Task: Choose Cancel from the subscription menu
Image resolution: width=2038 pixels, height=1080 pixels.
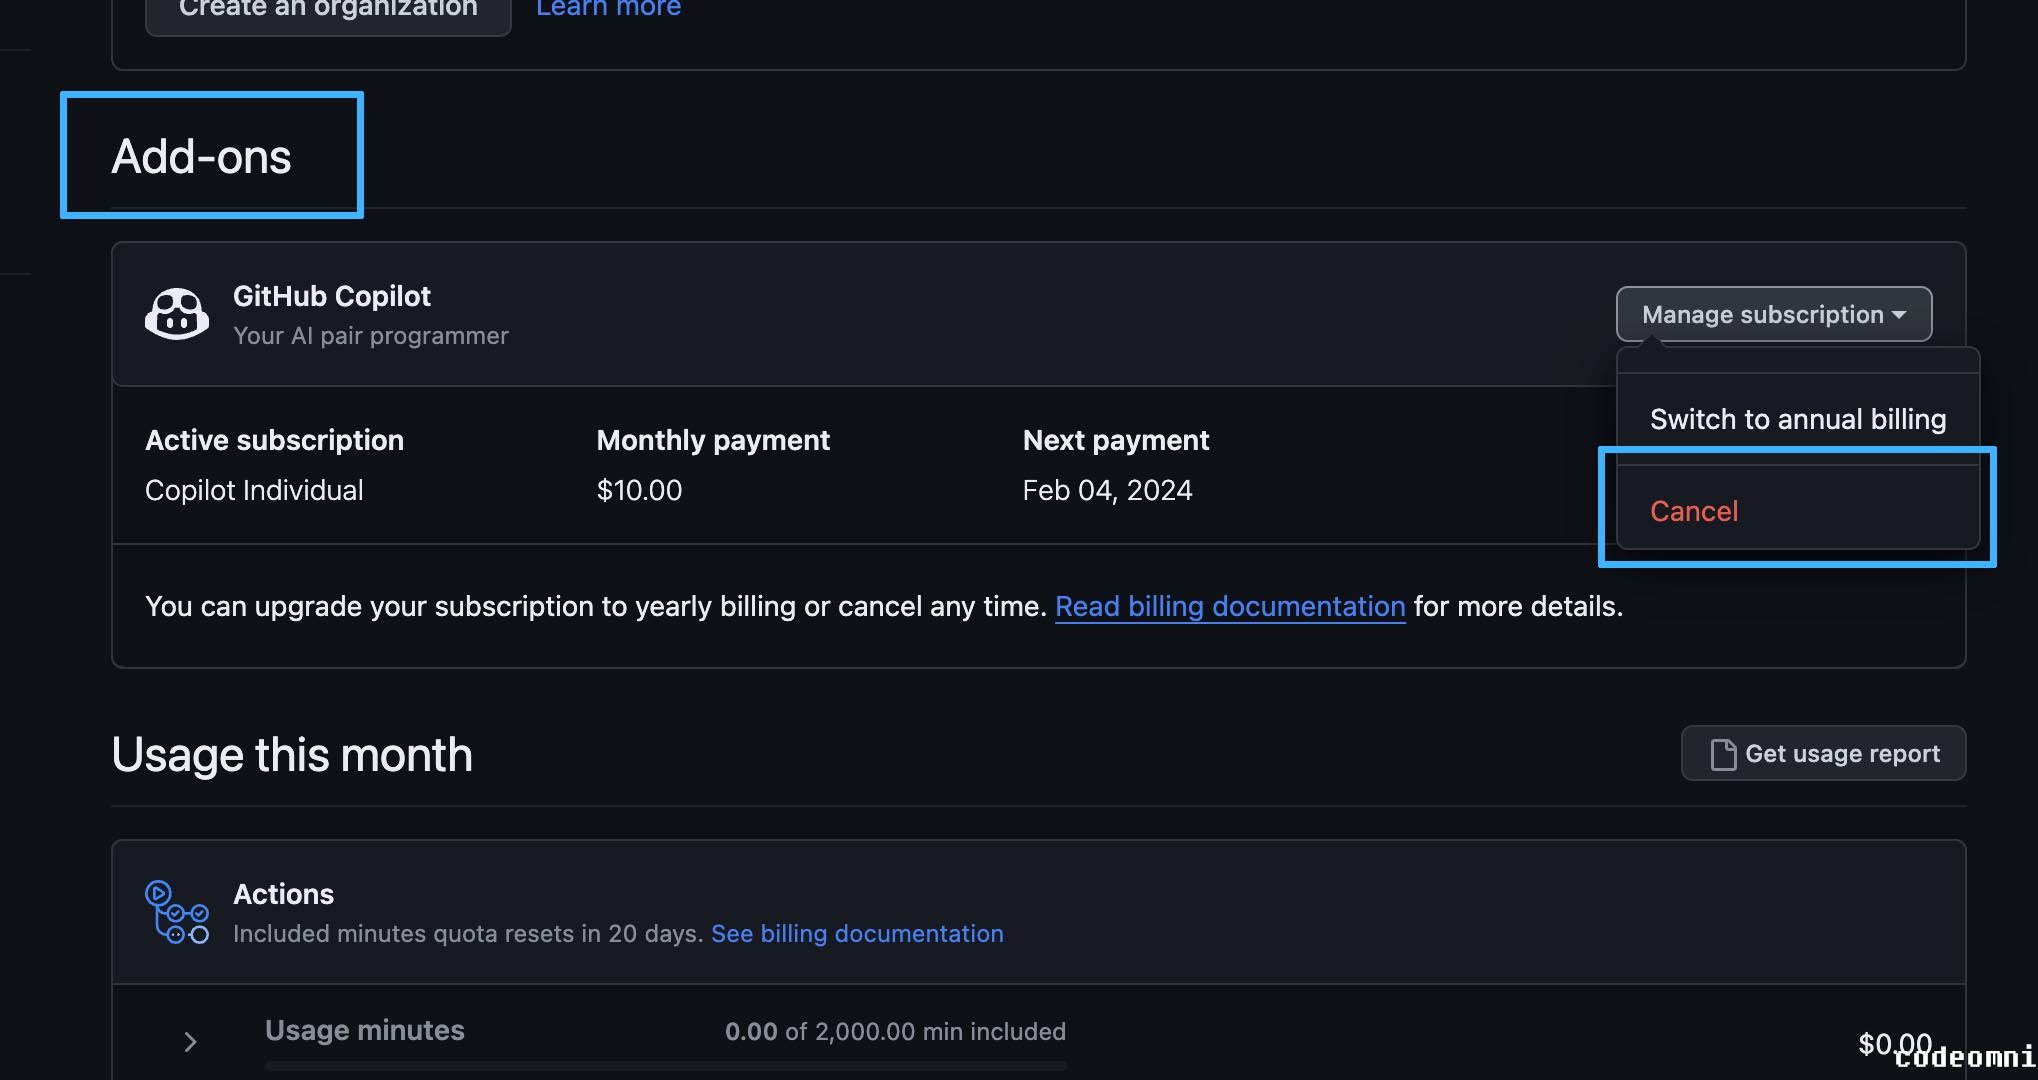Action: pyautogui.click(x=1694, y=511)
